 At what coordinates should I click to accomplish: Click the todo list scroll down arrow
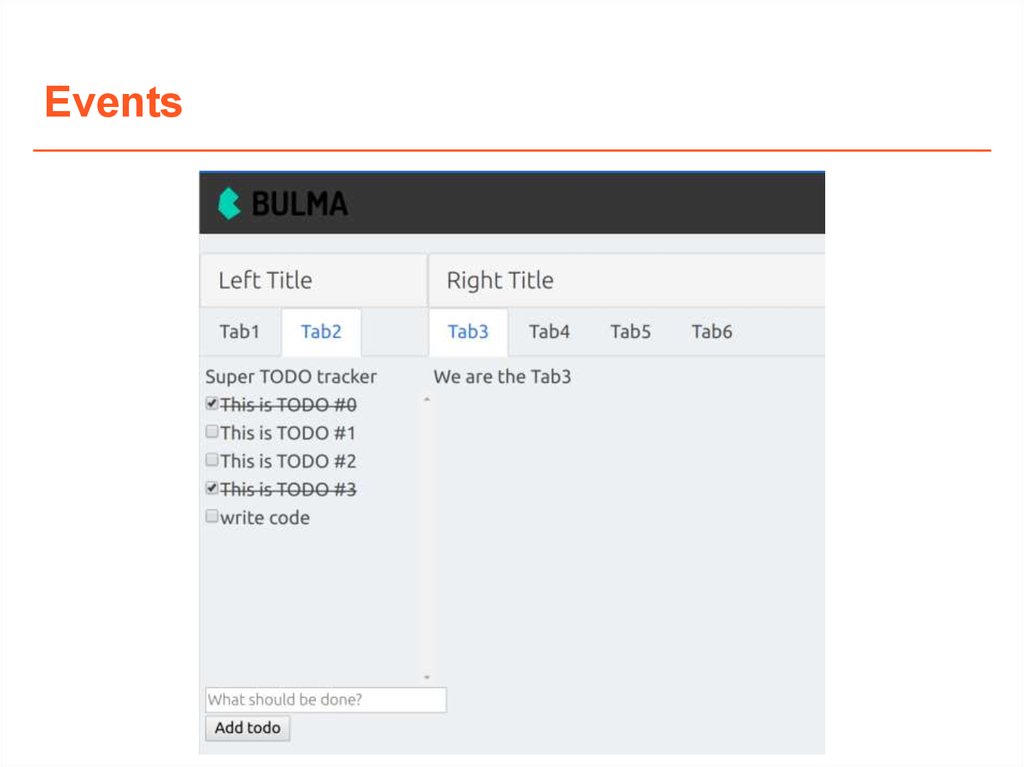[x=427, y=677]
